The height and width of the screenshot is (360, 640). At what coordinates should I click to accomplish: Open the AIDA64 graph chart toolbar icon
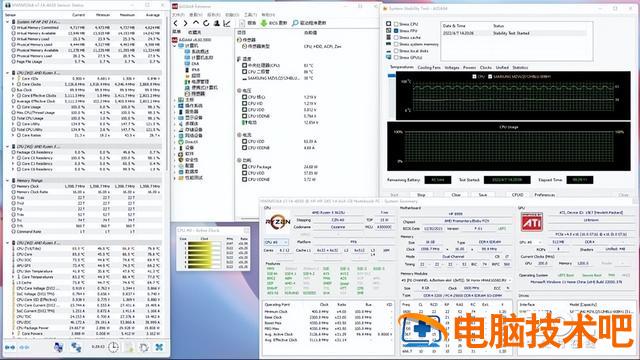[x=227, y=23]
